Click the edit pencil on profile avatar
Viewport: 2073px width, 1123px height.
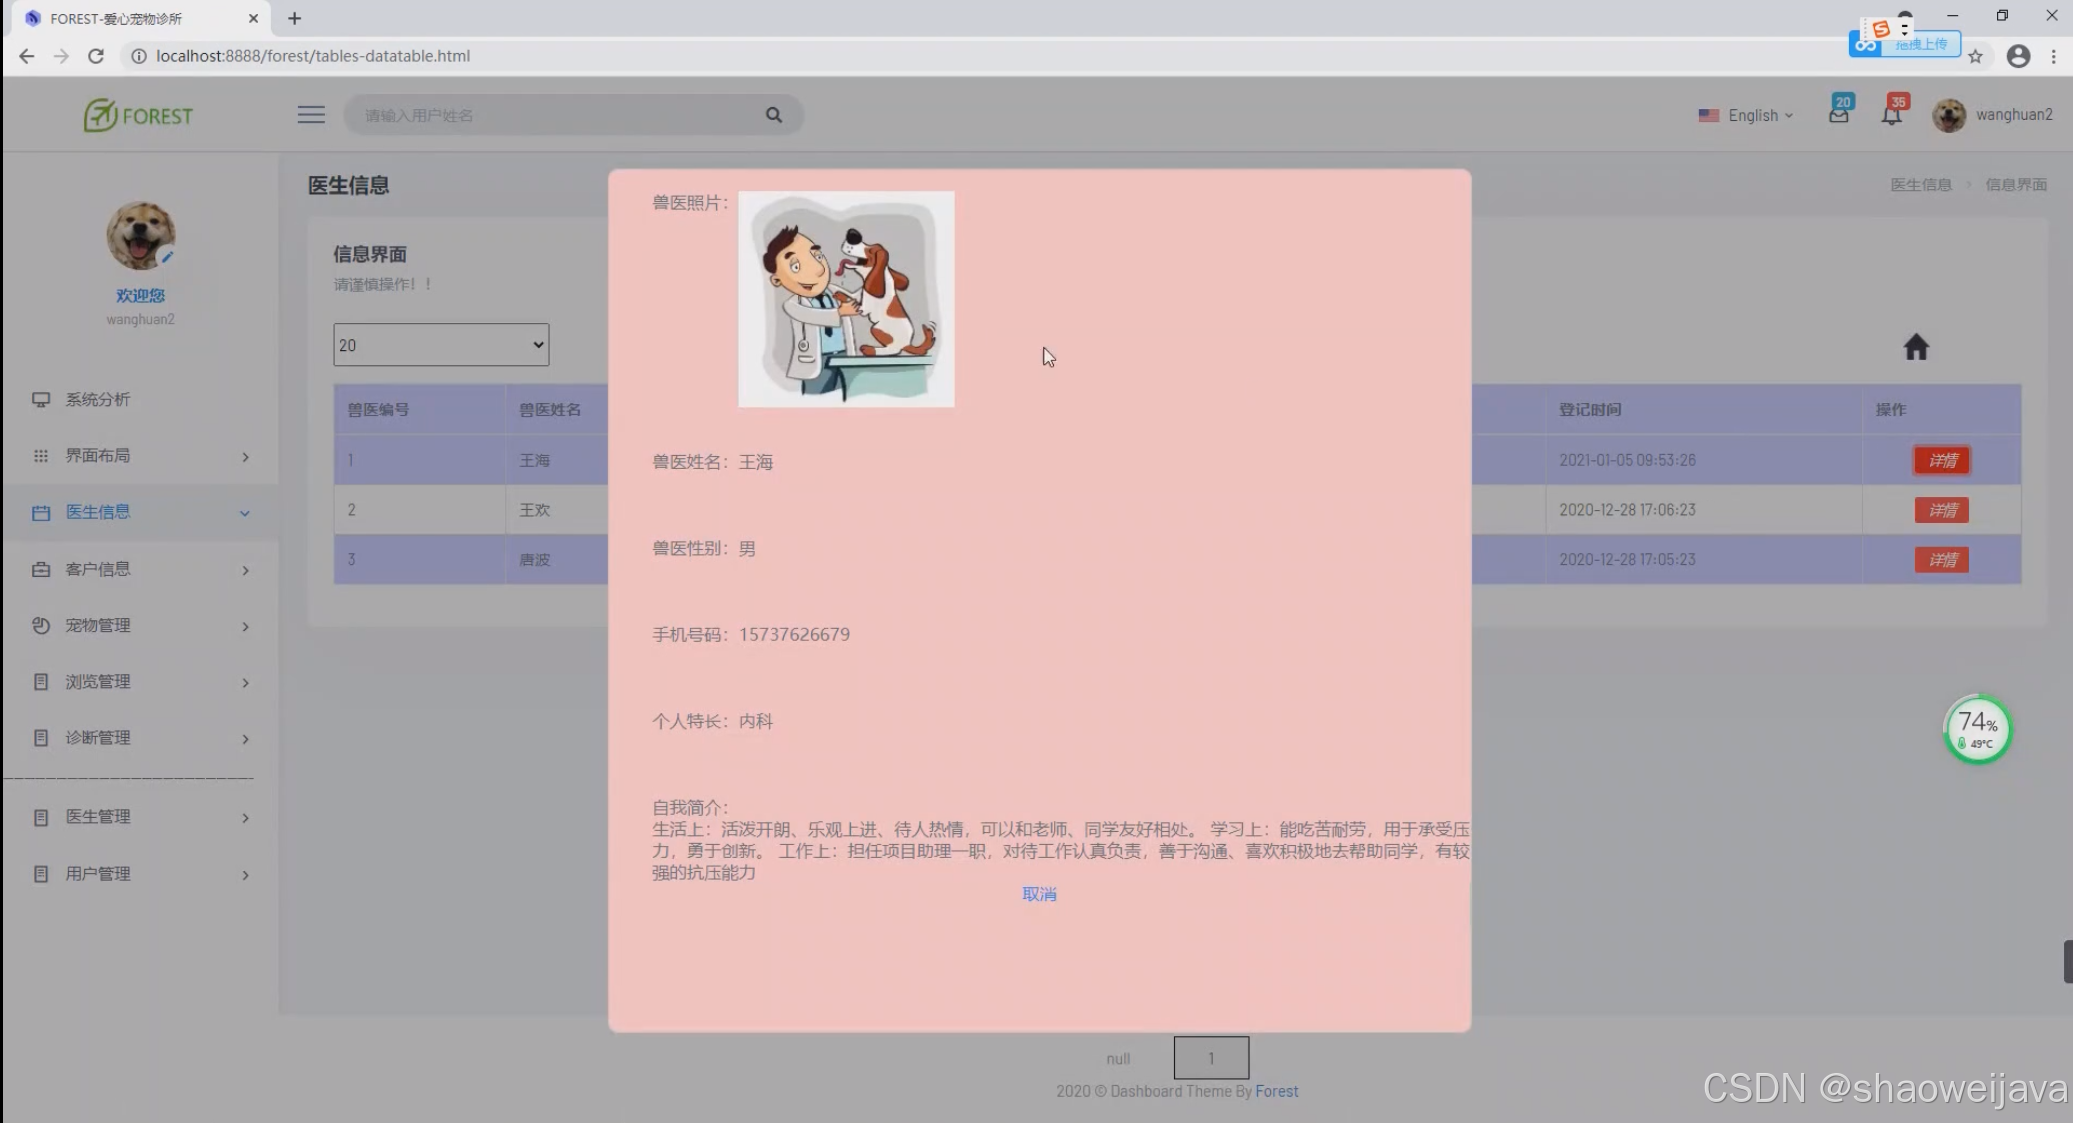pyautogui.click(x=168, y=257)
